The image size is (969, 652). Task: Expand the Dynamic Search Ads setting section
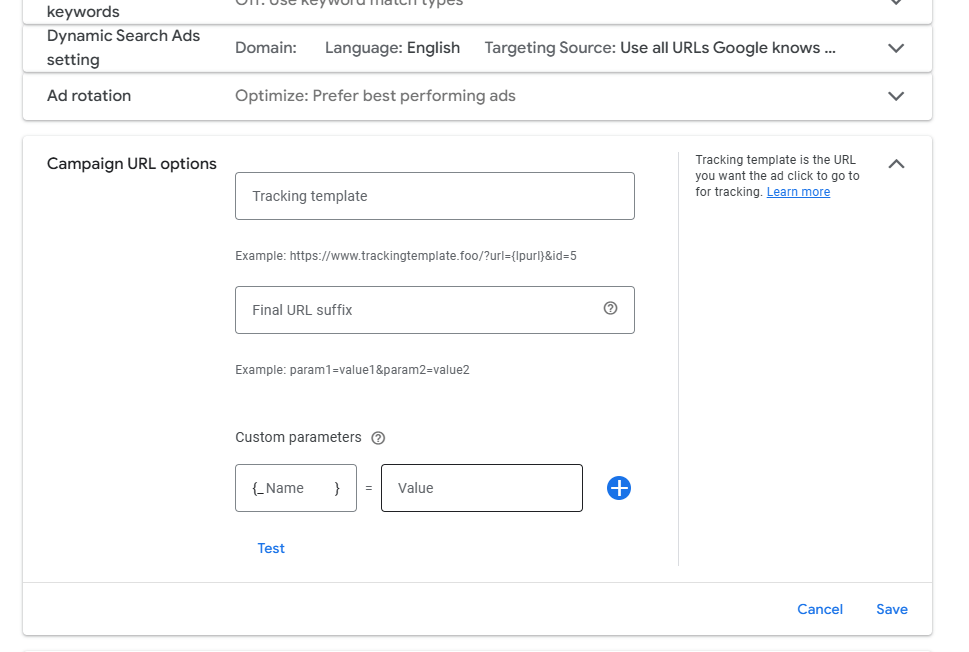coord(896,48)
